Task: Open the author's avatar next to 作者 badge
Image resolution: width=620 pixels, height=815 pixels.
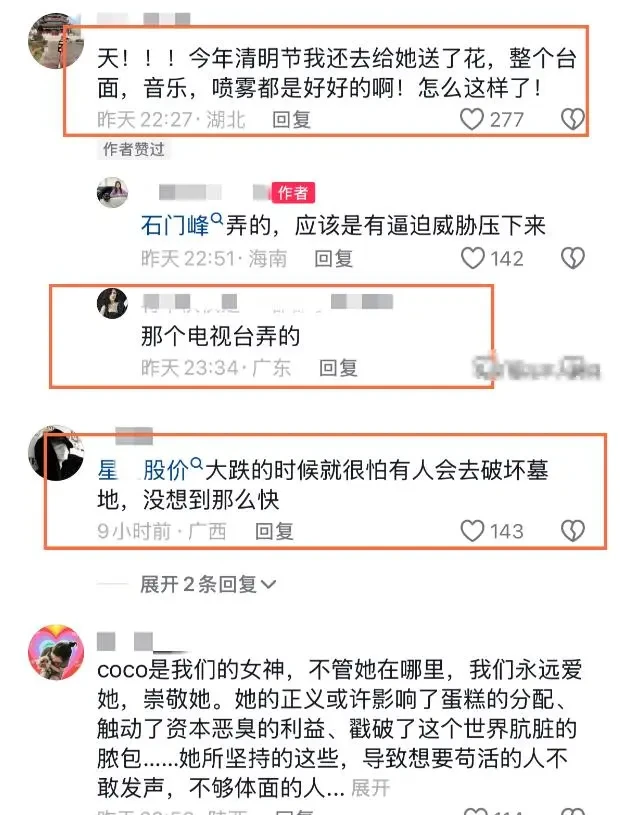Action: (x=112, y=192)
